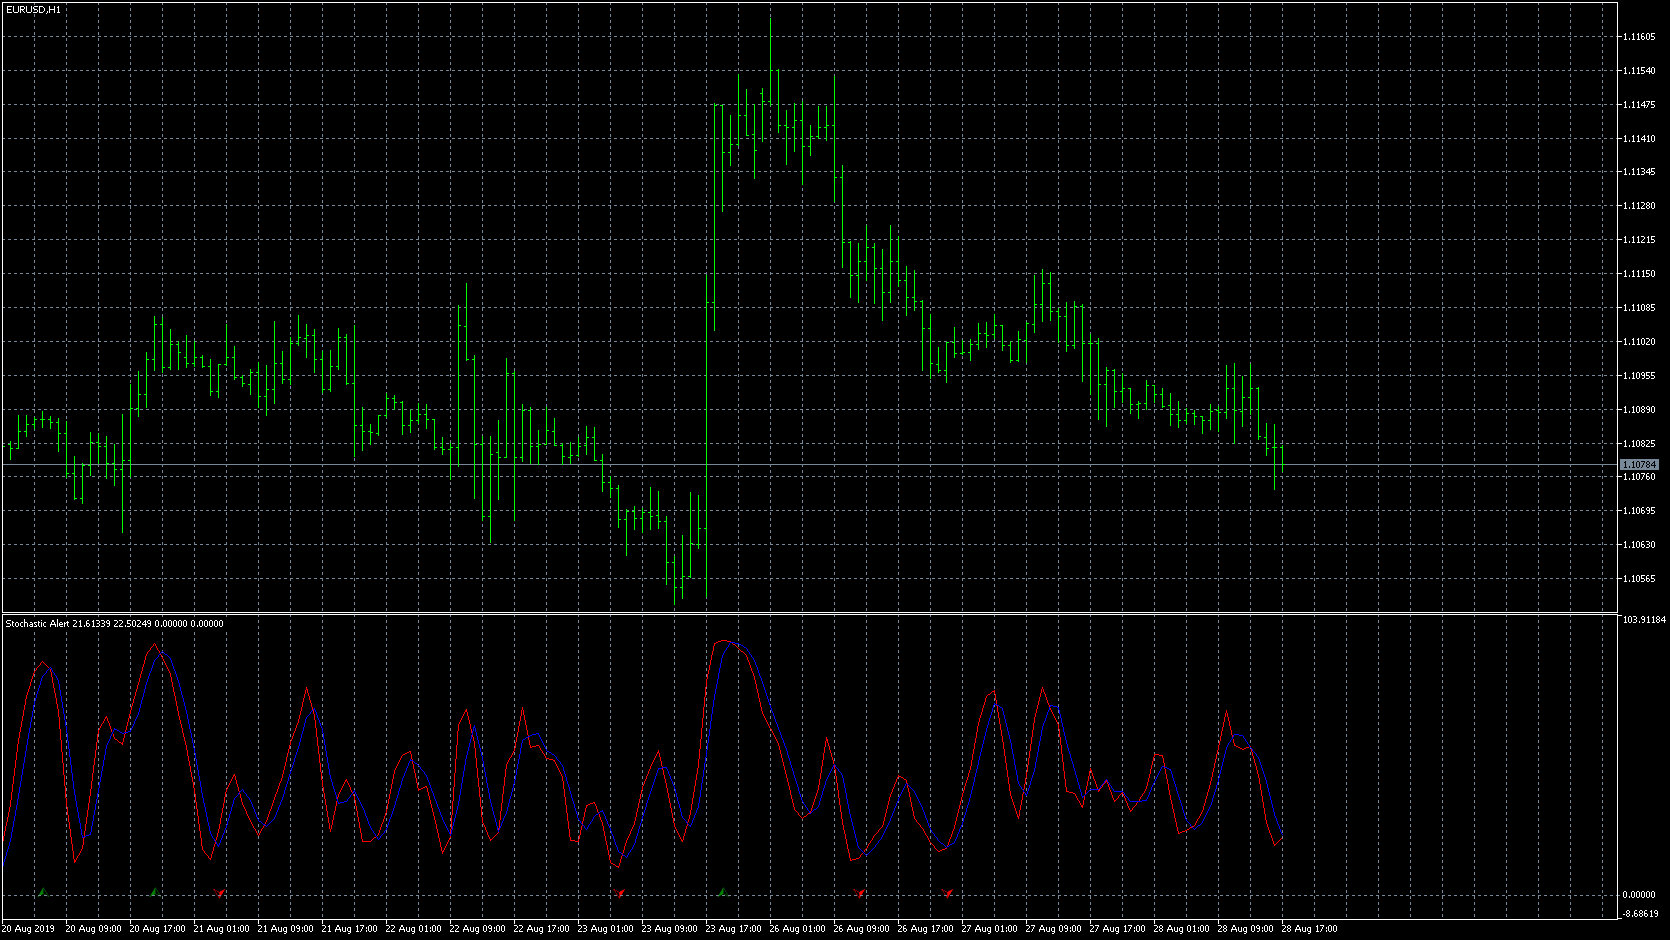Click the indicator scale value 103.91184
The width and height of the screenshot is (1670, 940).
1644,620
